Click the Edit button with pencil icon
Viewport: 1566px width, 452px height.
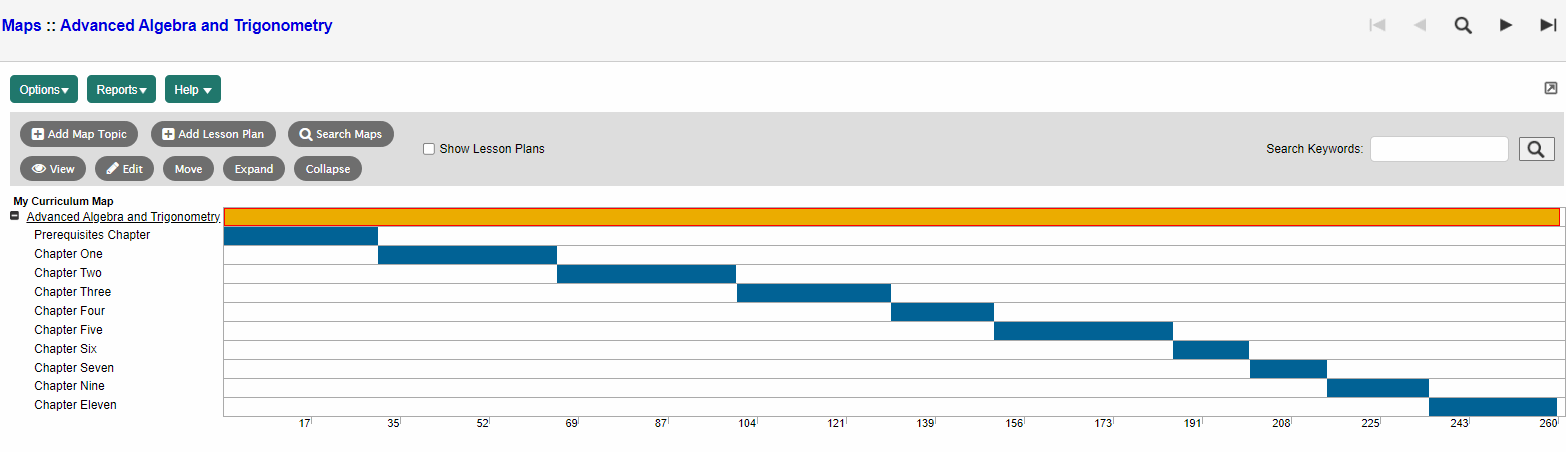click(x=125, y=169)
